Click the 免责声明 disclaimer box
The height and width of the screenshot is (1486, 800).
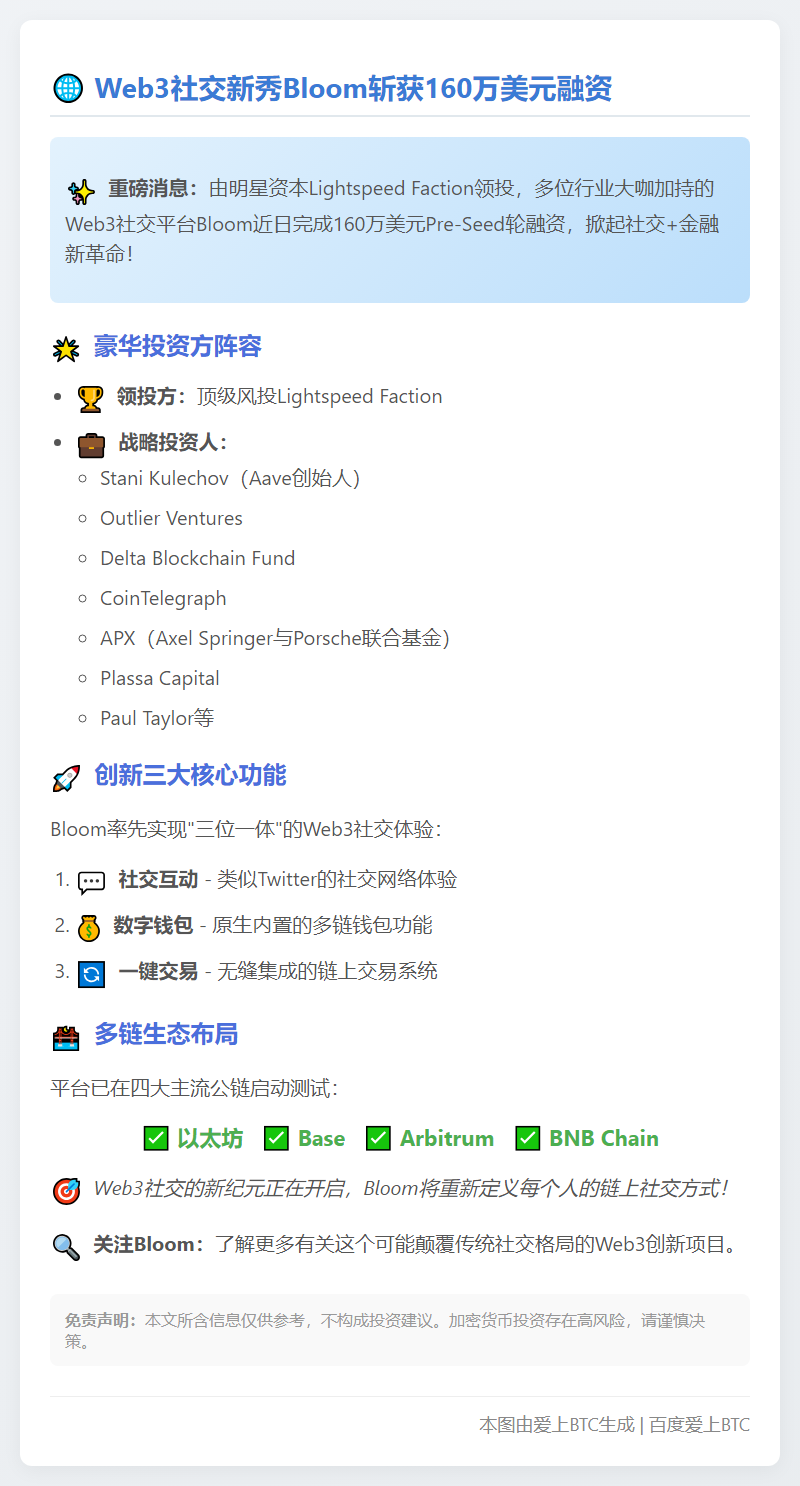click(400, 1330)
